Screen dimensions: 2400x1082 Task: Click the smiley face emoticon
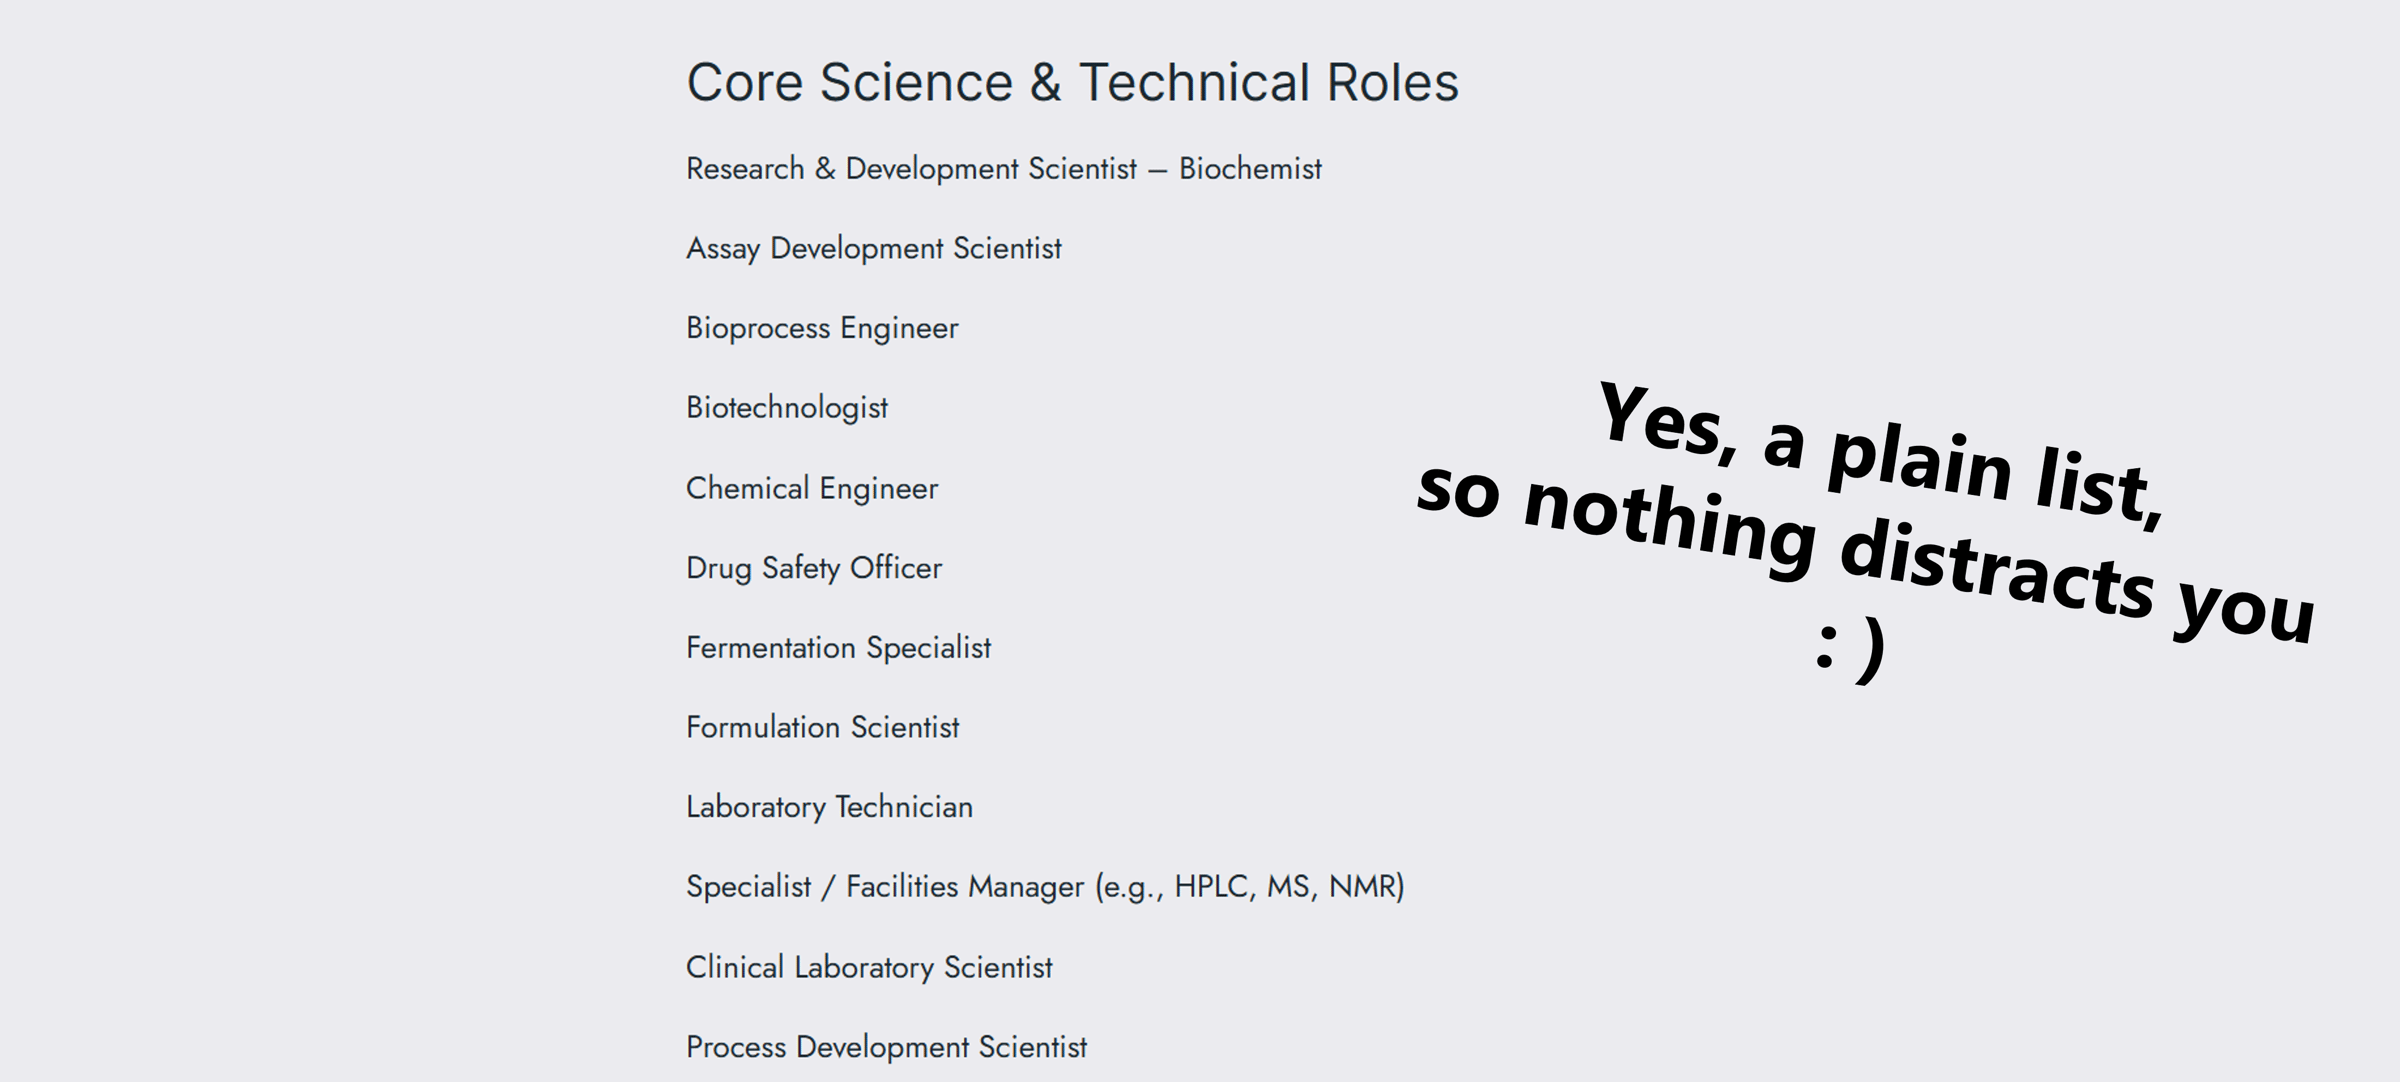pos(1850,650)
